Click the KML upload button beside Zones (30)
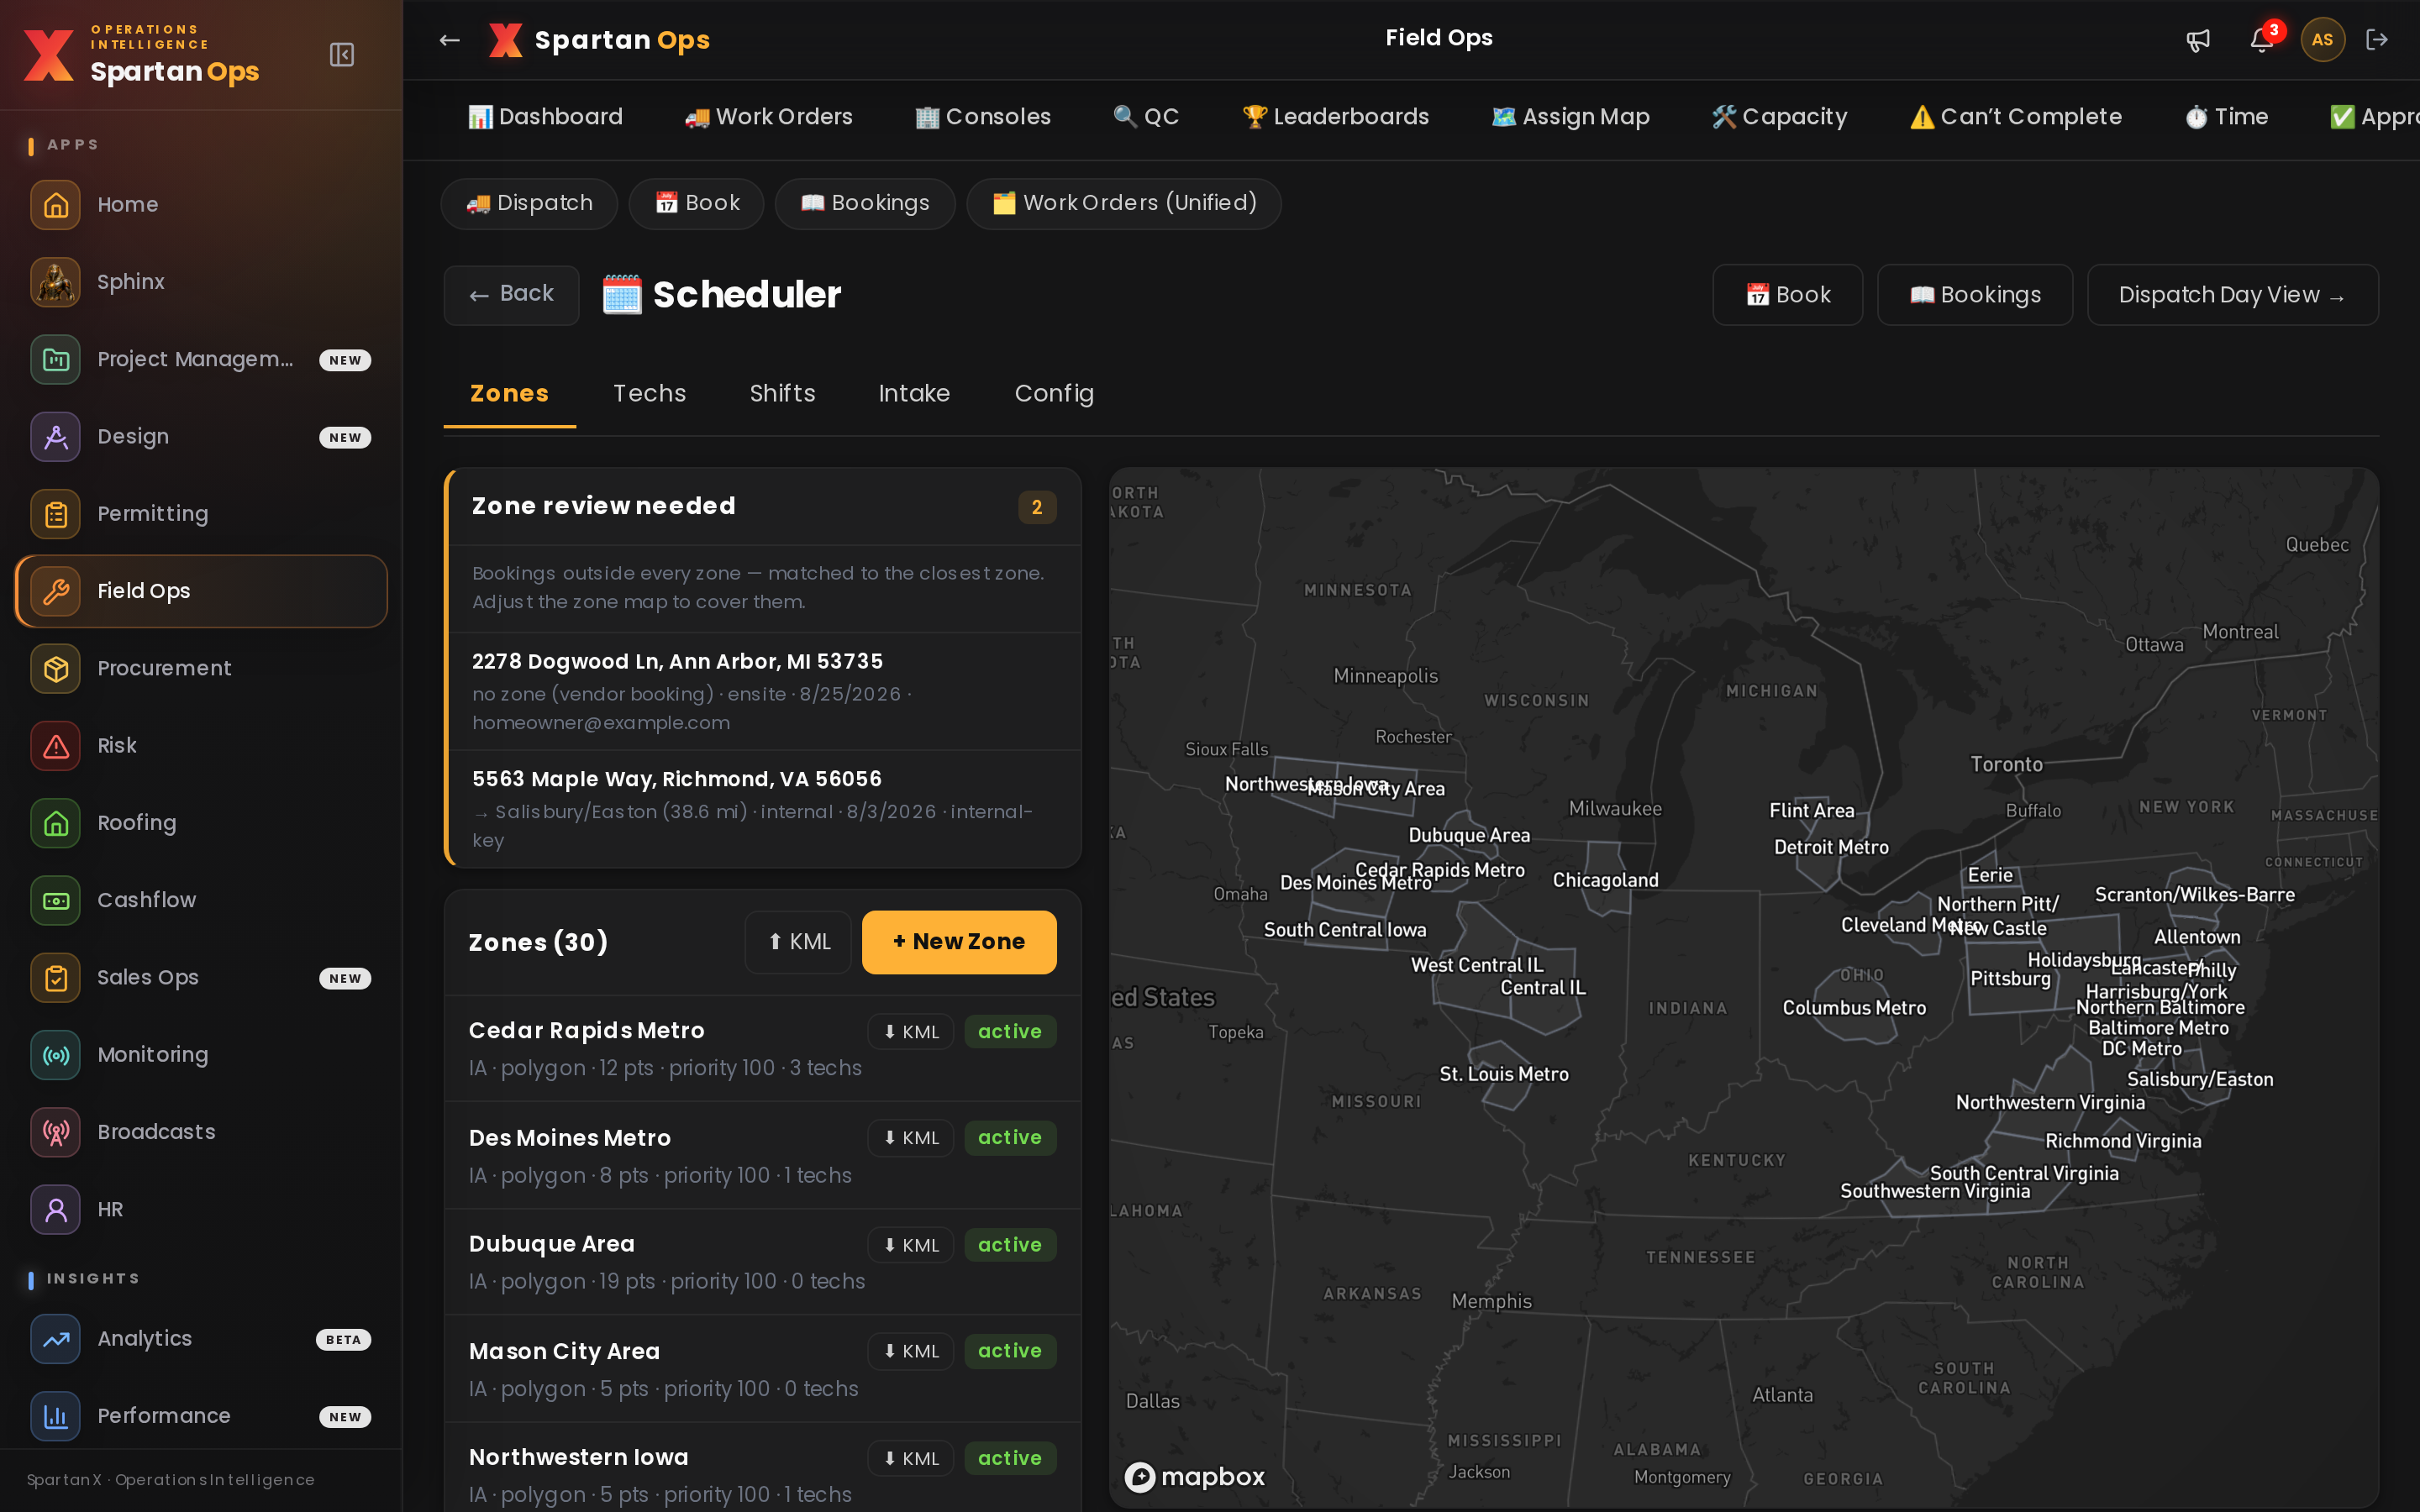Image resolution: width=2420 pixels, height=1512 pixels. 798,942
